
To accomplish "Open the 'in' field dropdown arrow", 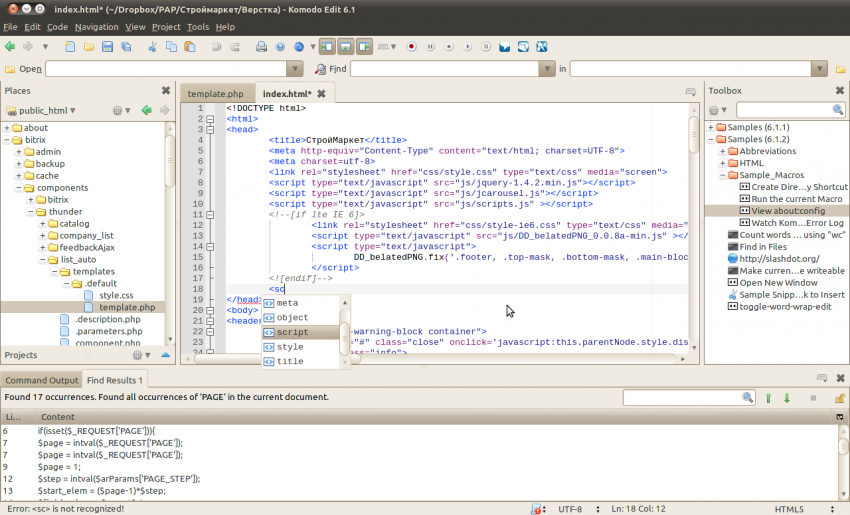I will [x=819, y=69].
